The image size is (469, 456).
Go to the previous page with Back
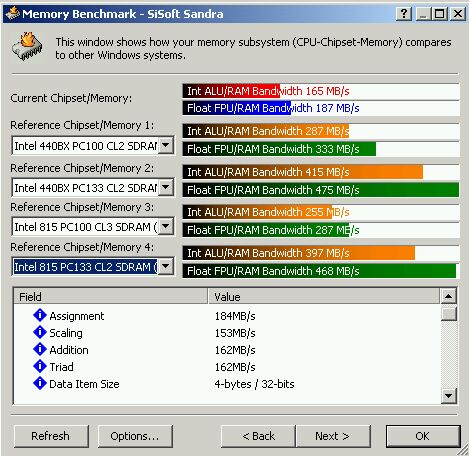(x=258, y=436)
